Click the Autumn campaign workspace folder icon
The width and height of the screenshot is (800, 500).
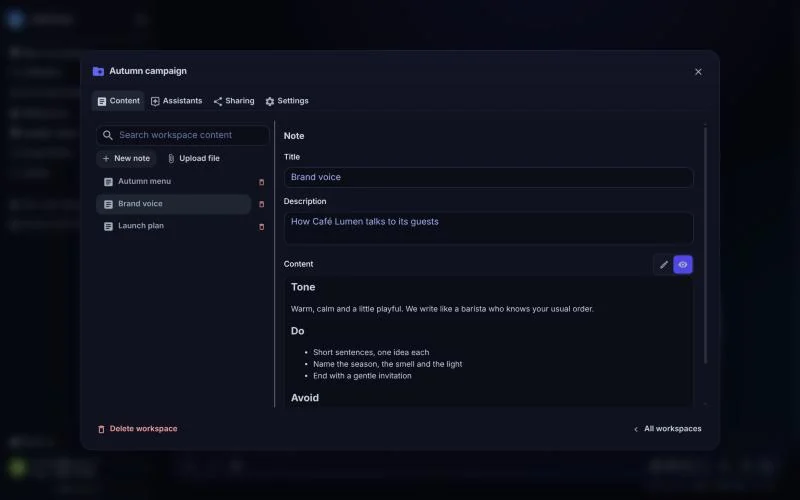coord(98,71)
